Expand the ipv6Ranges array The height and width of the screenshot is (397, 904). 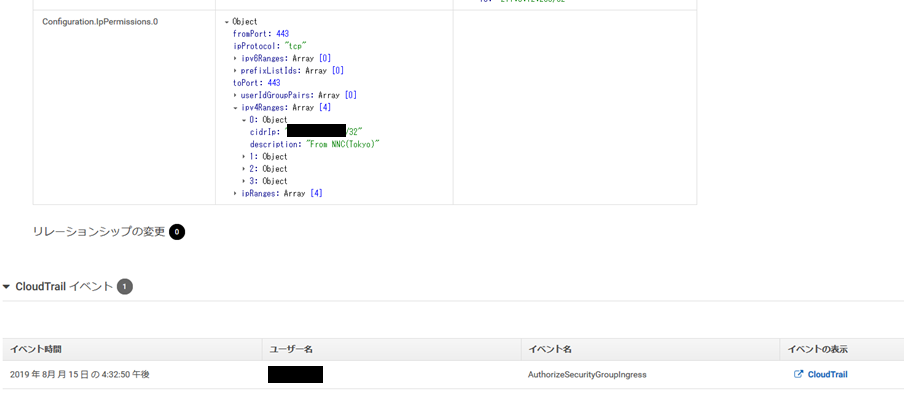(x=236, y=58)
